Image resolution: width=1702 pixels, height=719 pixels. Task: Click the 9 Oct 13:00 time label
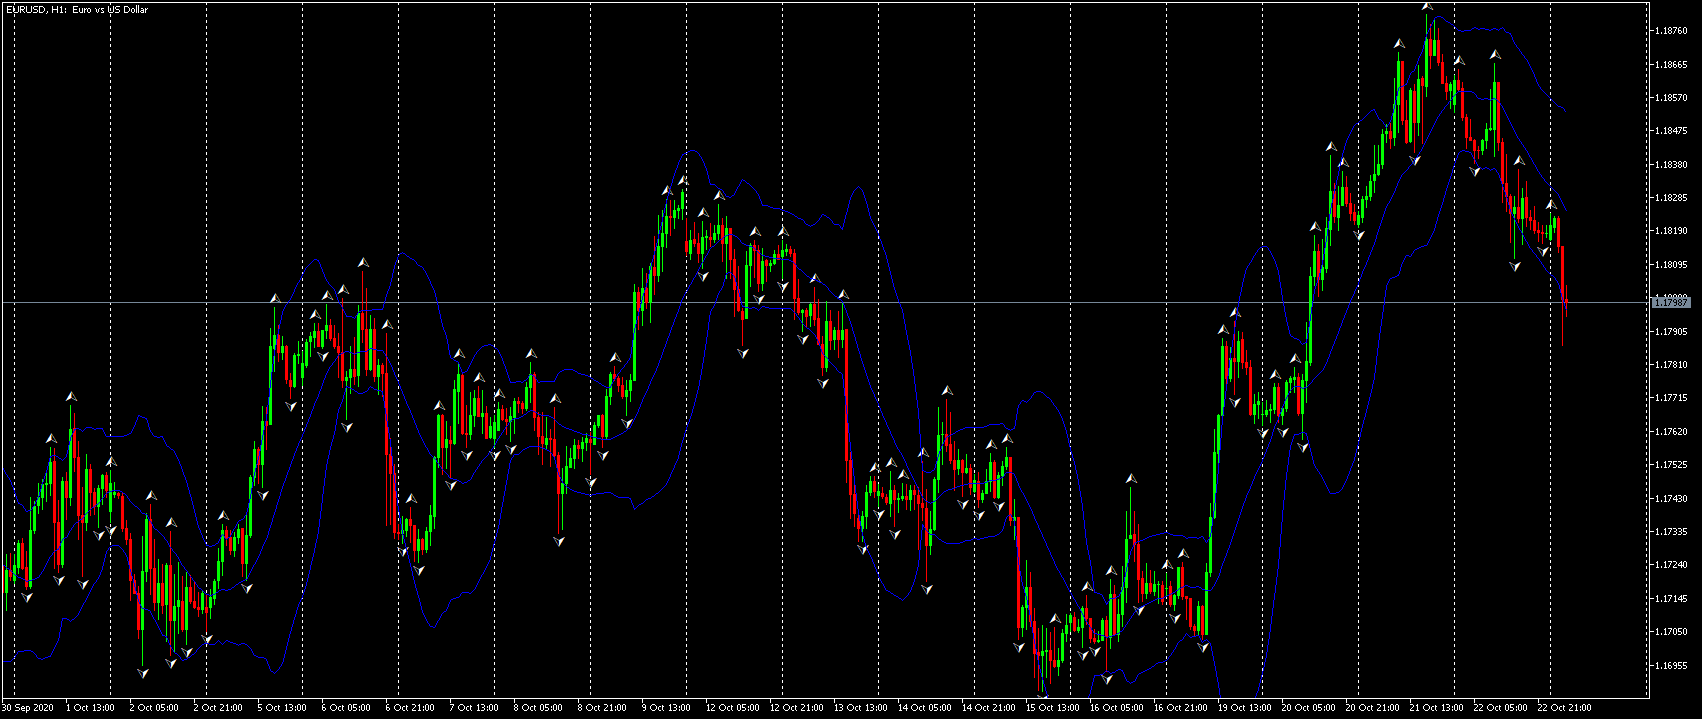666,708
